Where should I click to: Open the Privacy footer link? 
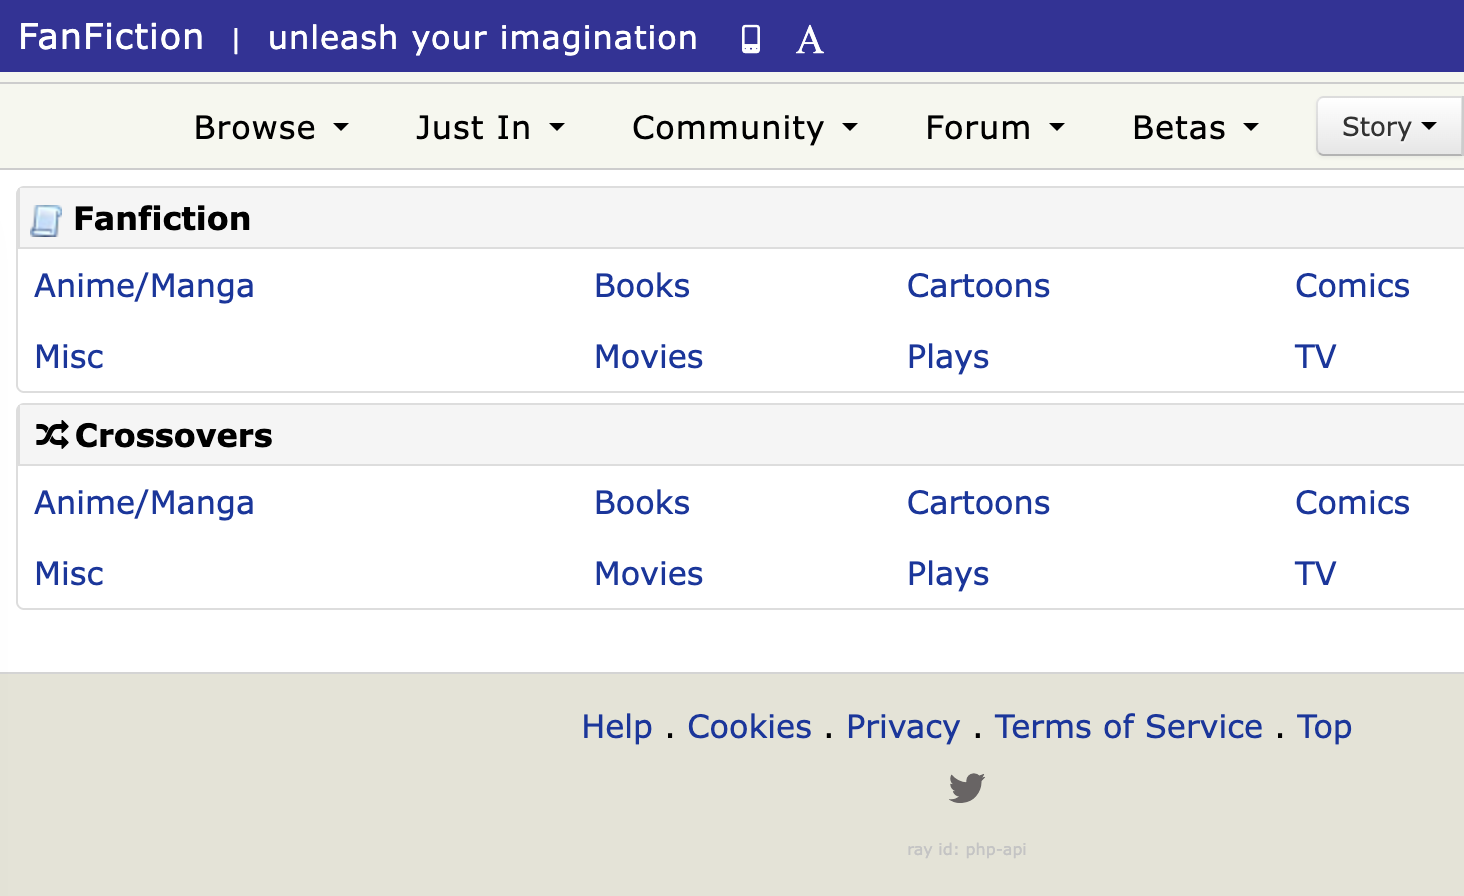point(903,727)
